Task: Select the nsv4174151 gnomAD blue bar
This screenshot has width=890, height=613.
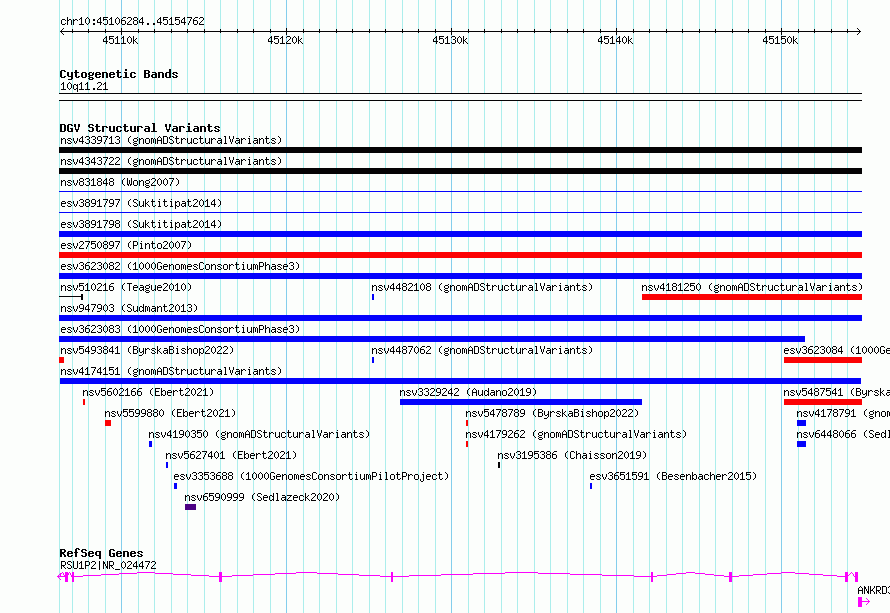Action: click(x=460, y=381)
